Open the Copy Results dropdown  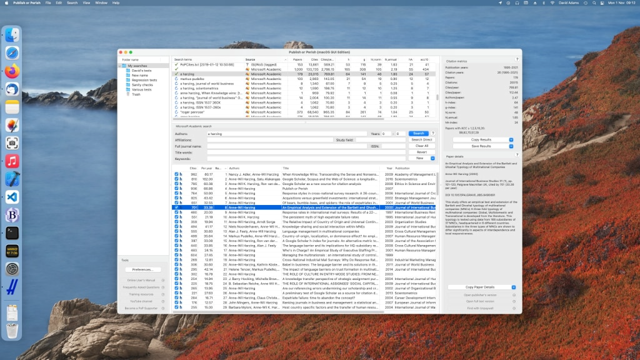[x=511, y=140]
